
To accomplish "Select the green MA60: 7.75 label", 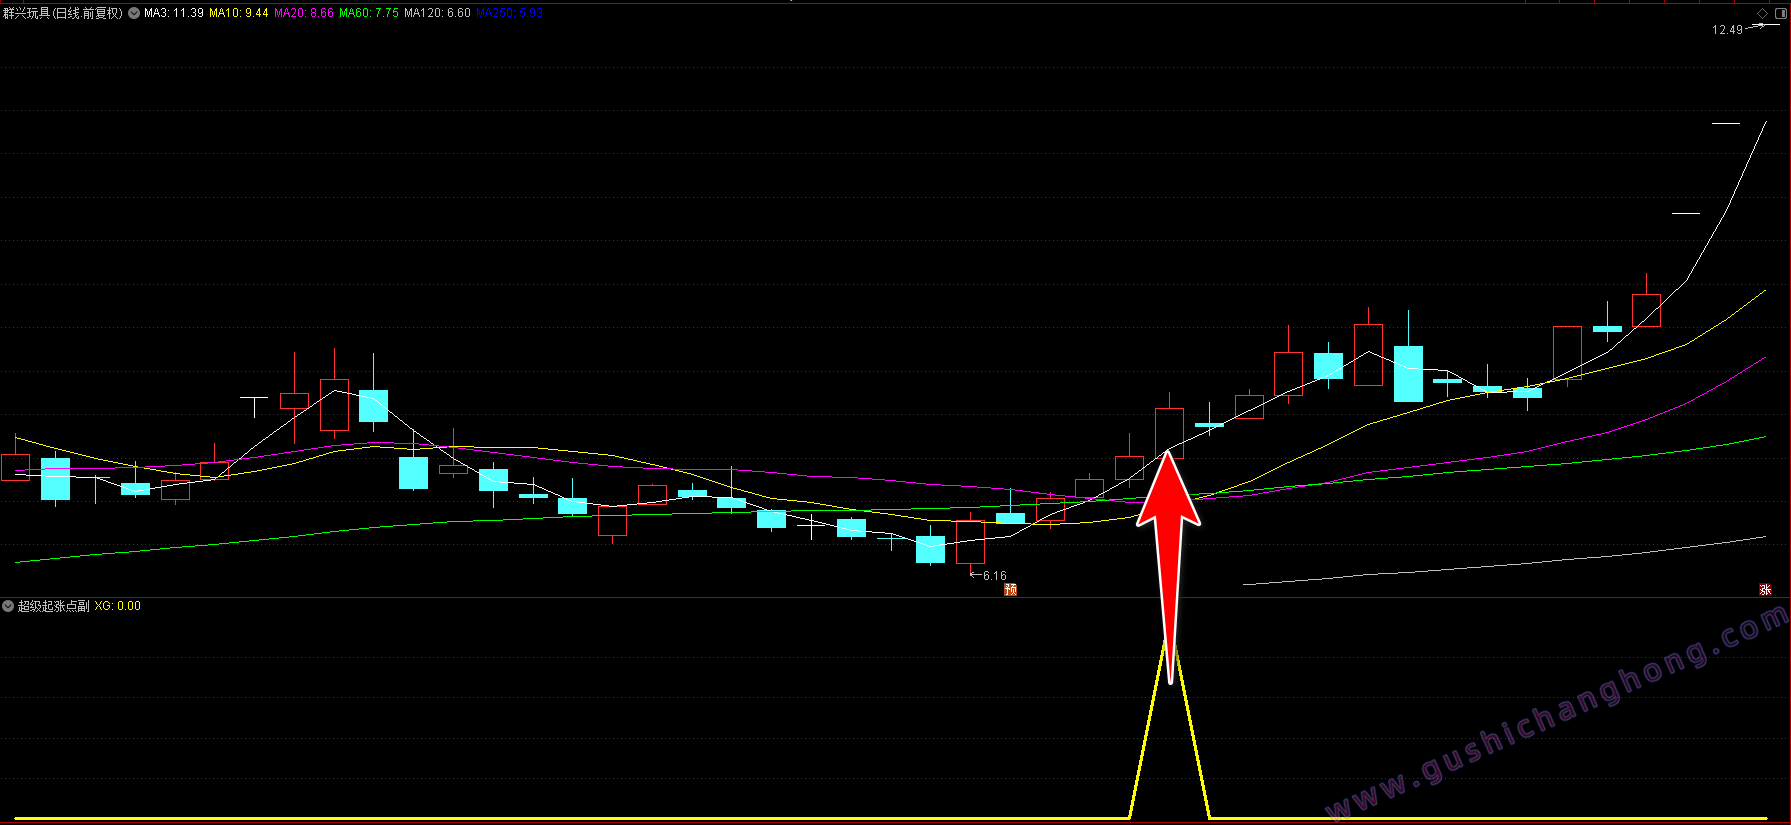I will coord(369,13).
